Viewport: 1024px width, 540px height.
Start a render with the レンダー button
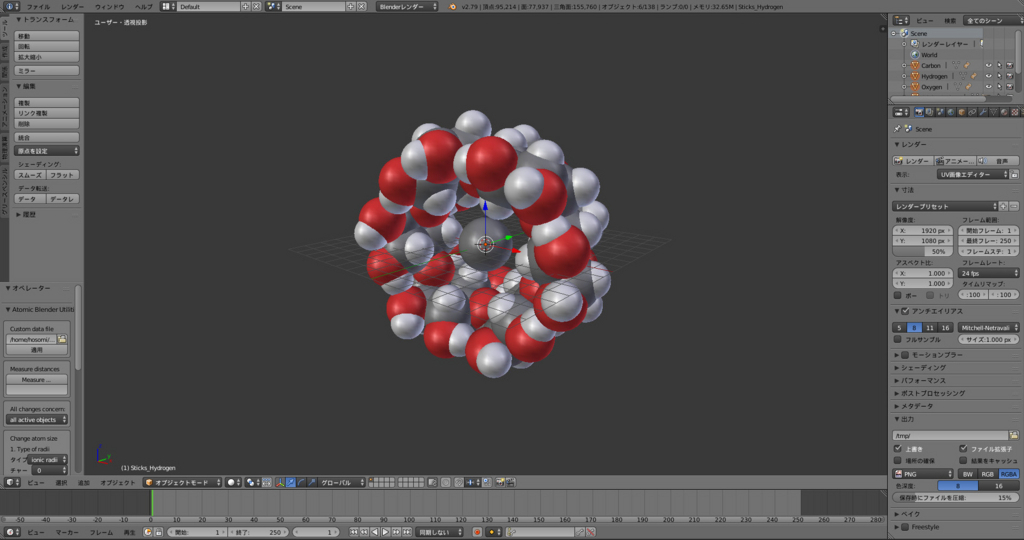[912, 161]
